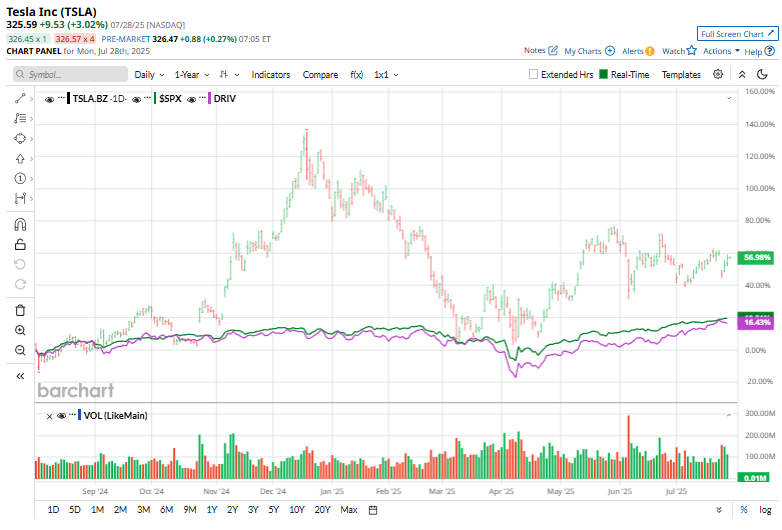Select the 6M time range
The image size is (782, 530).
tap(167, 510)
